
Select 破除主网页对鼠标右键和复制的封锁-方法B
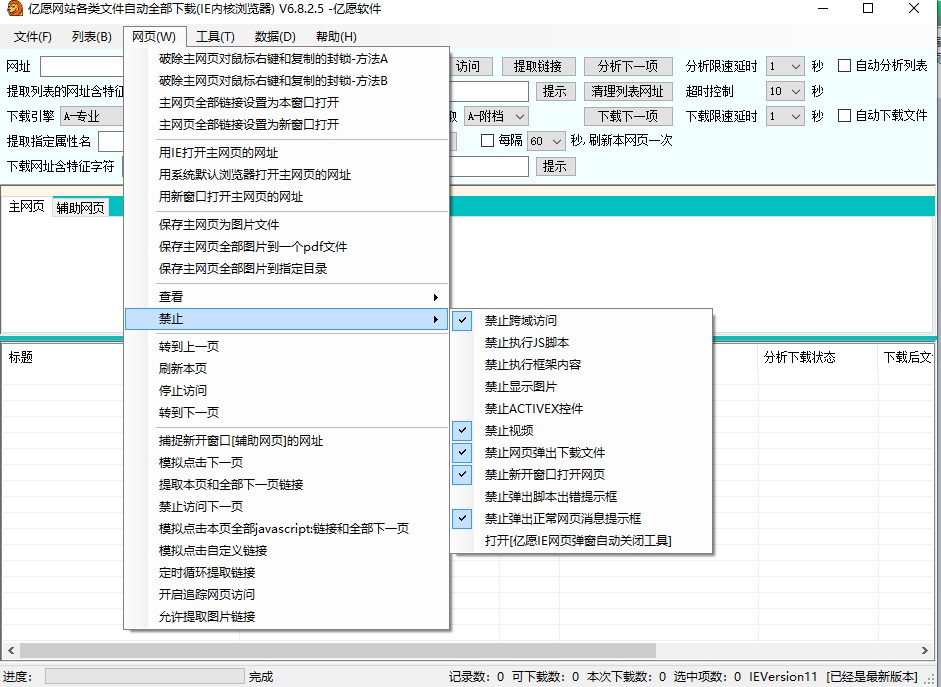(x=287, y=80)
